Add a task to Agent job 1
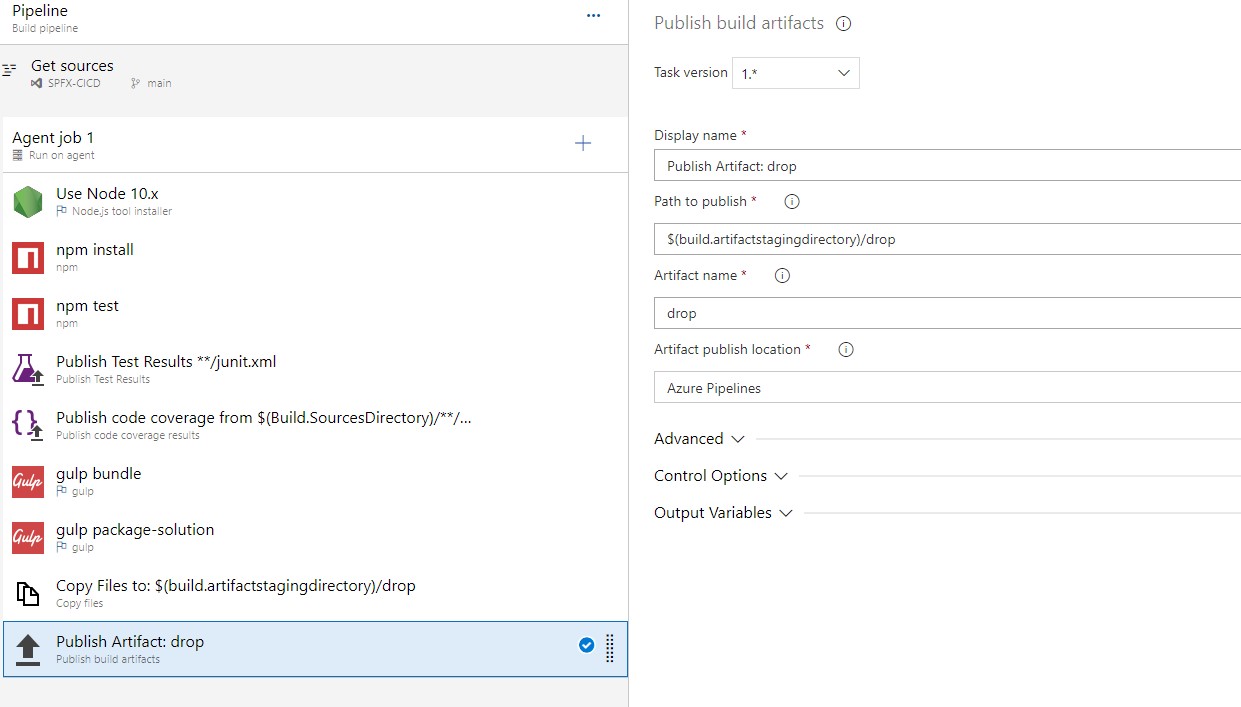 583,143
